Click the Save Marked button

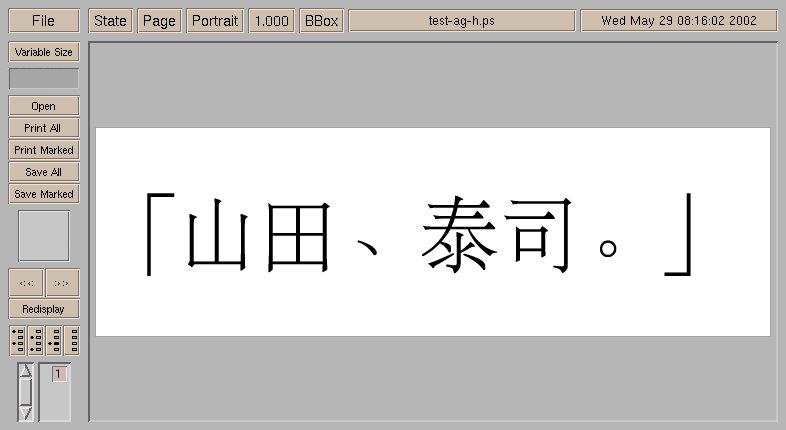pos(44,194)
